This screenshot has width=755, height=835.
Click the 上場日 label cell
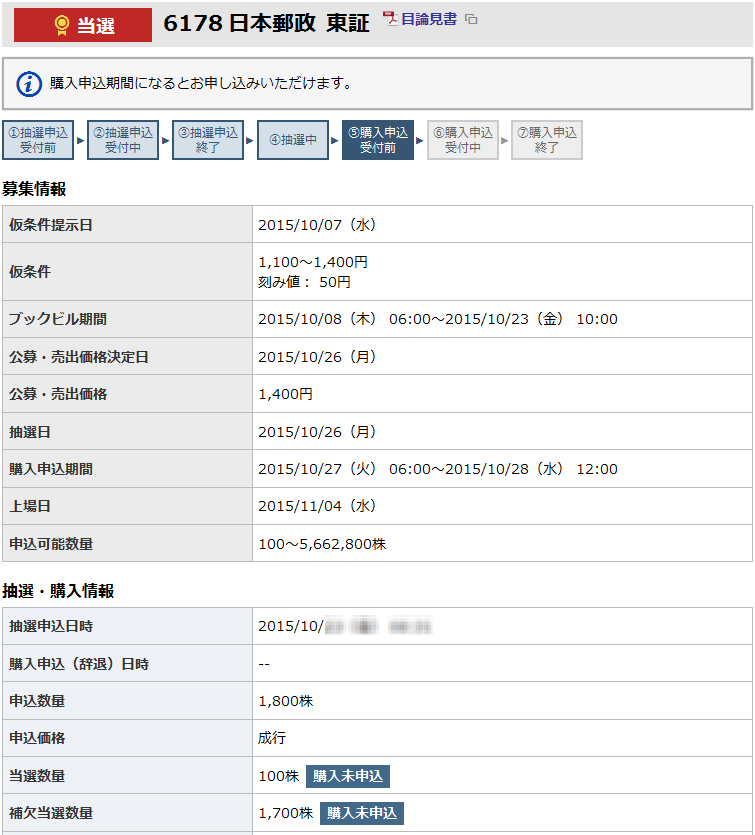click(127, 506)
